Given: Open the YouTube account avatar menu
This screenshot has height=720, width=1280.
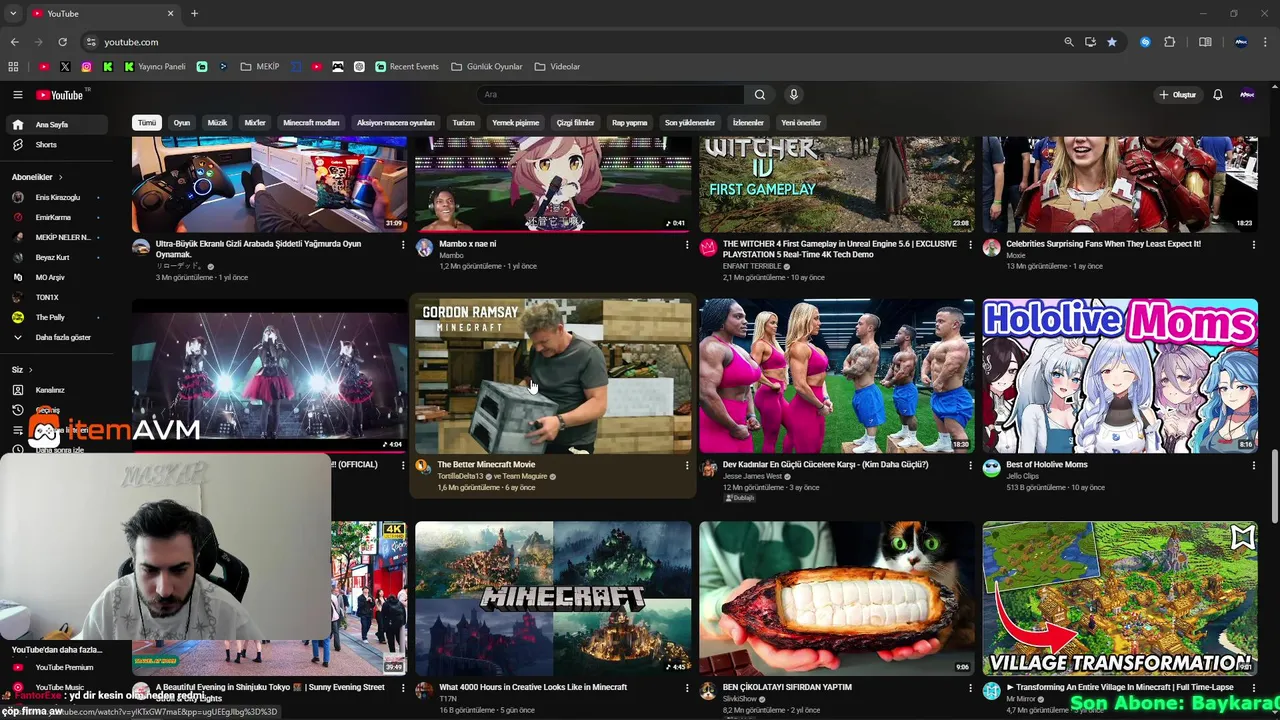Looking at the screenshot, I should coord(1247,95).
